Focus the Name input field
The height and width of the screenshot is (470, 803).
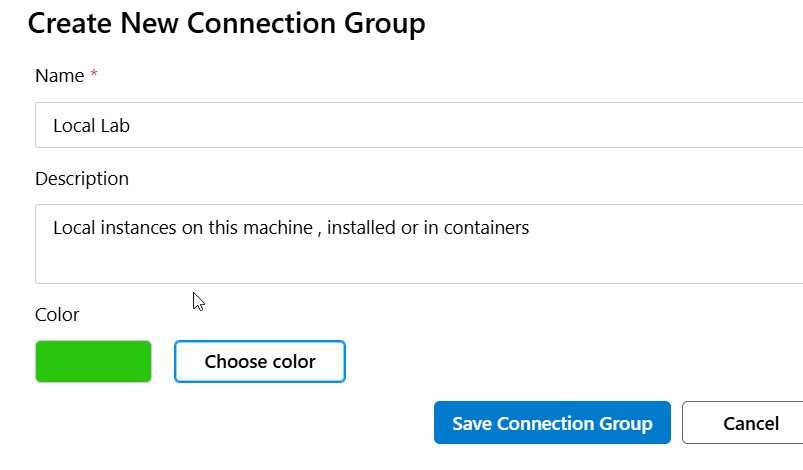pos(420,126)
